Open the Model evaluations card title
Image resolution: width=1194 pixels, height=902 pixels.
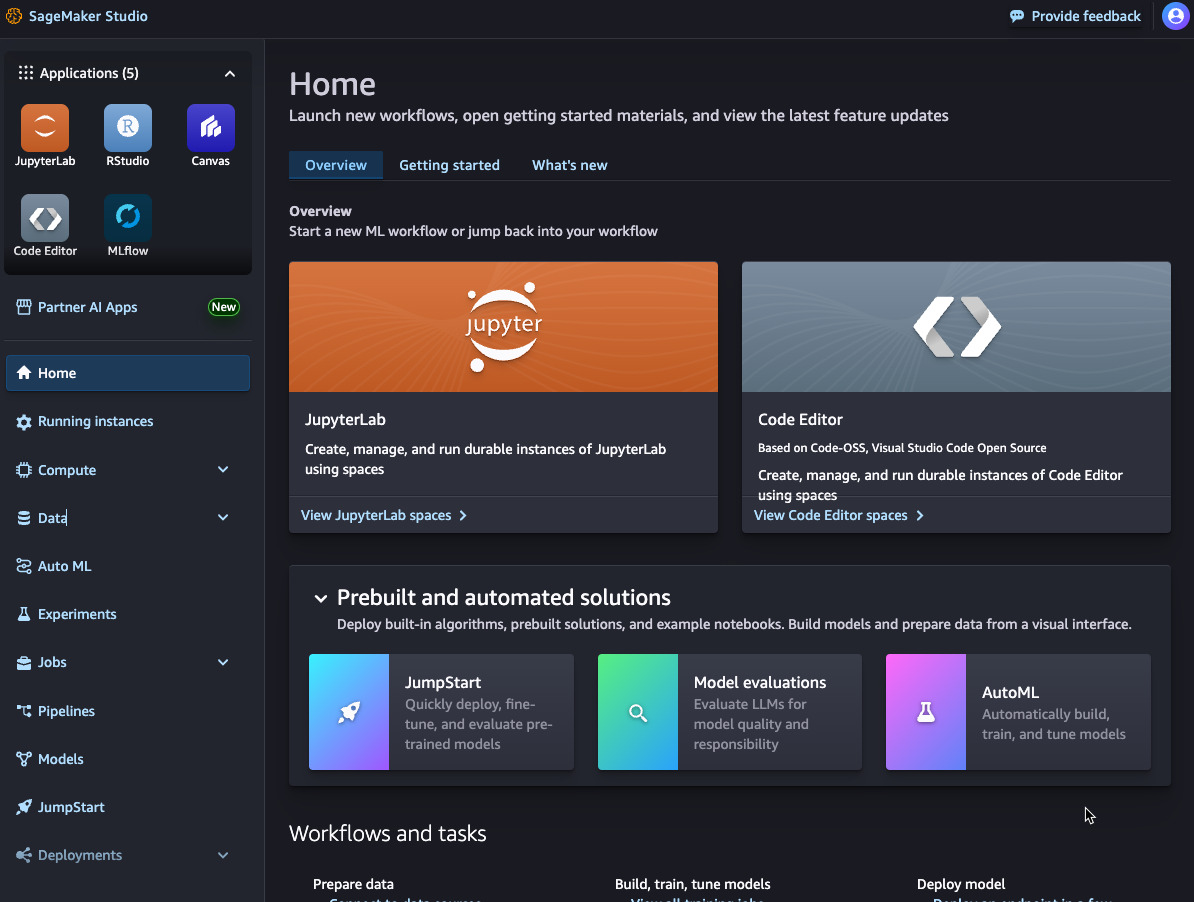(760, 683)
